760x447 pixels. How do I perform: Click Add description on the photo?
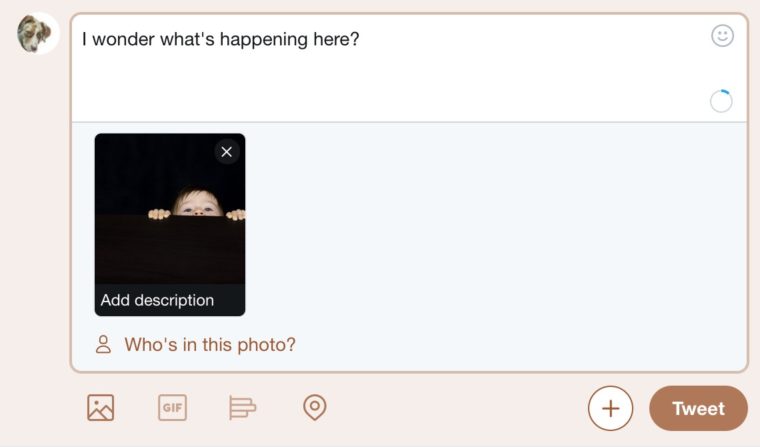coord(157,300)
